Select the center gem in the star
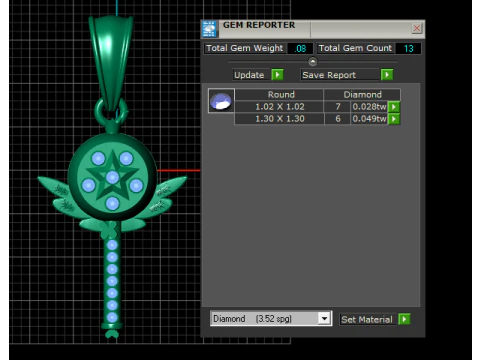 [113, 177]
